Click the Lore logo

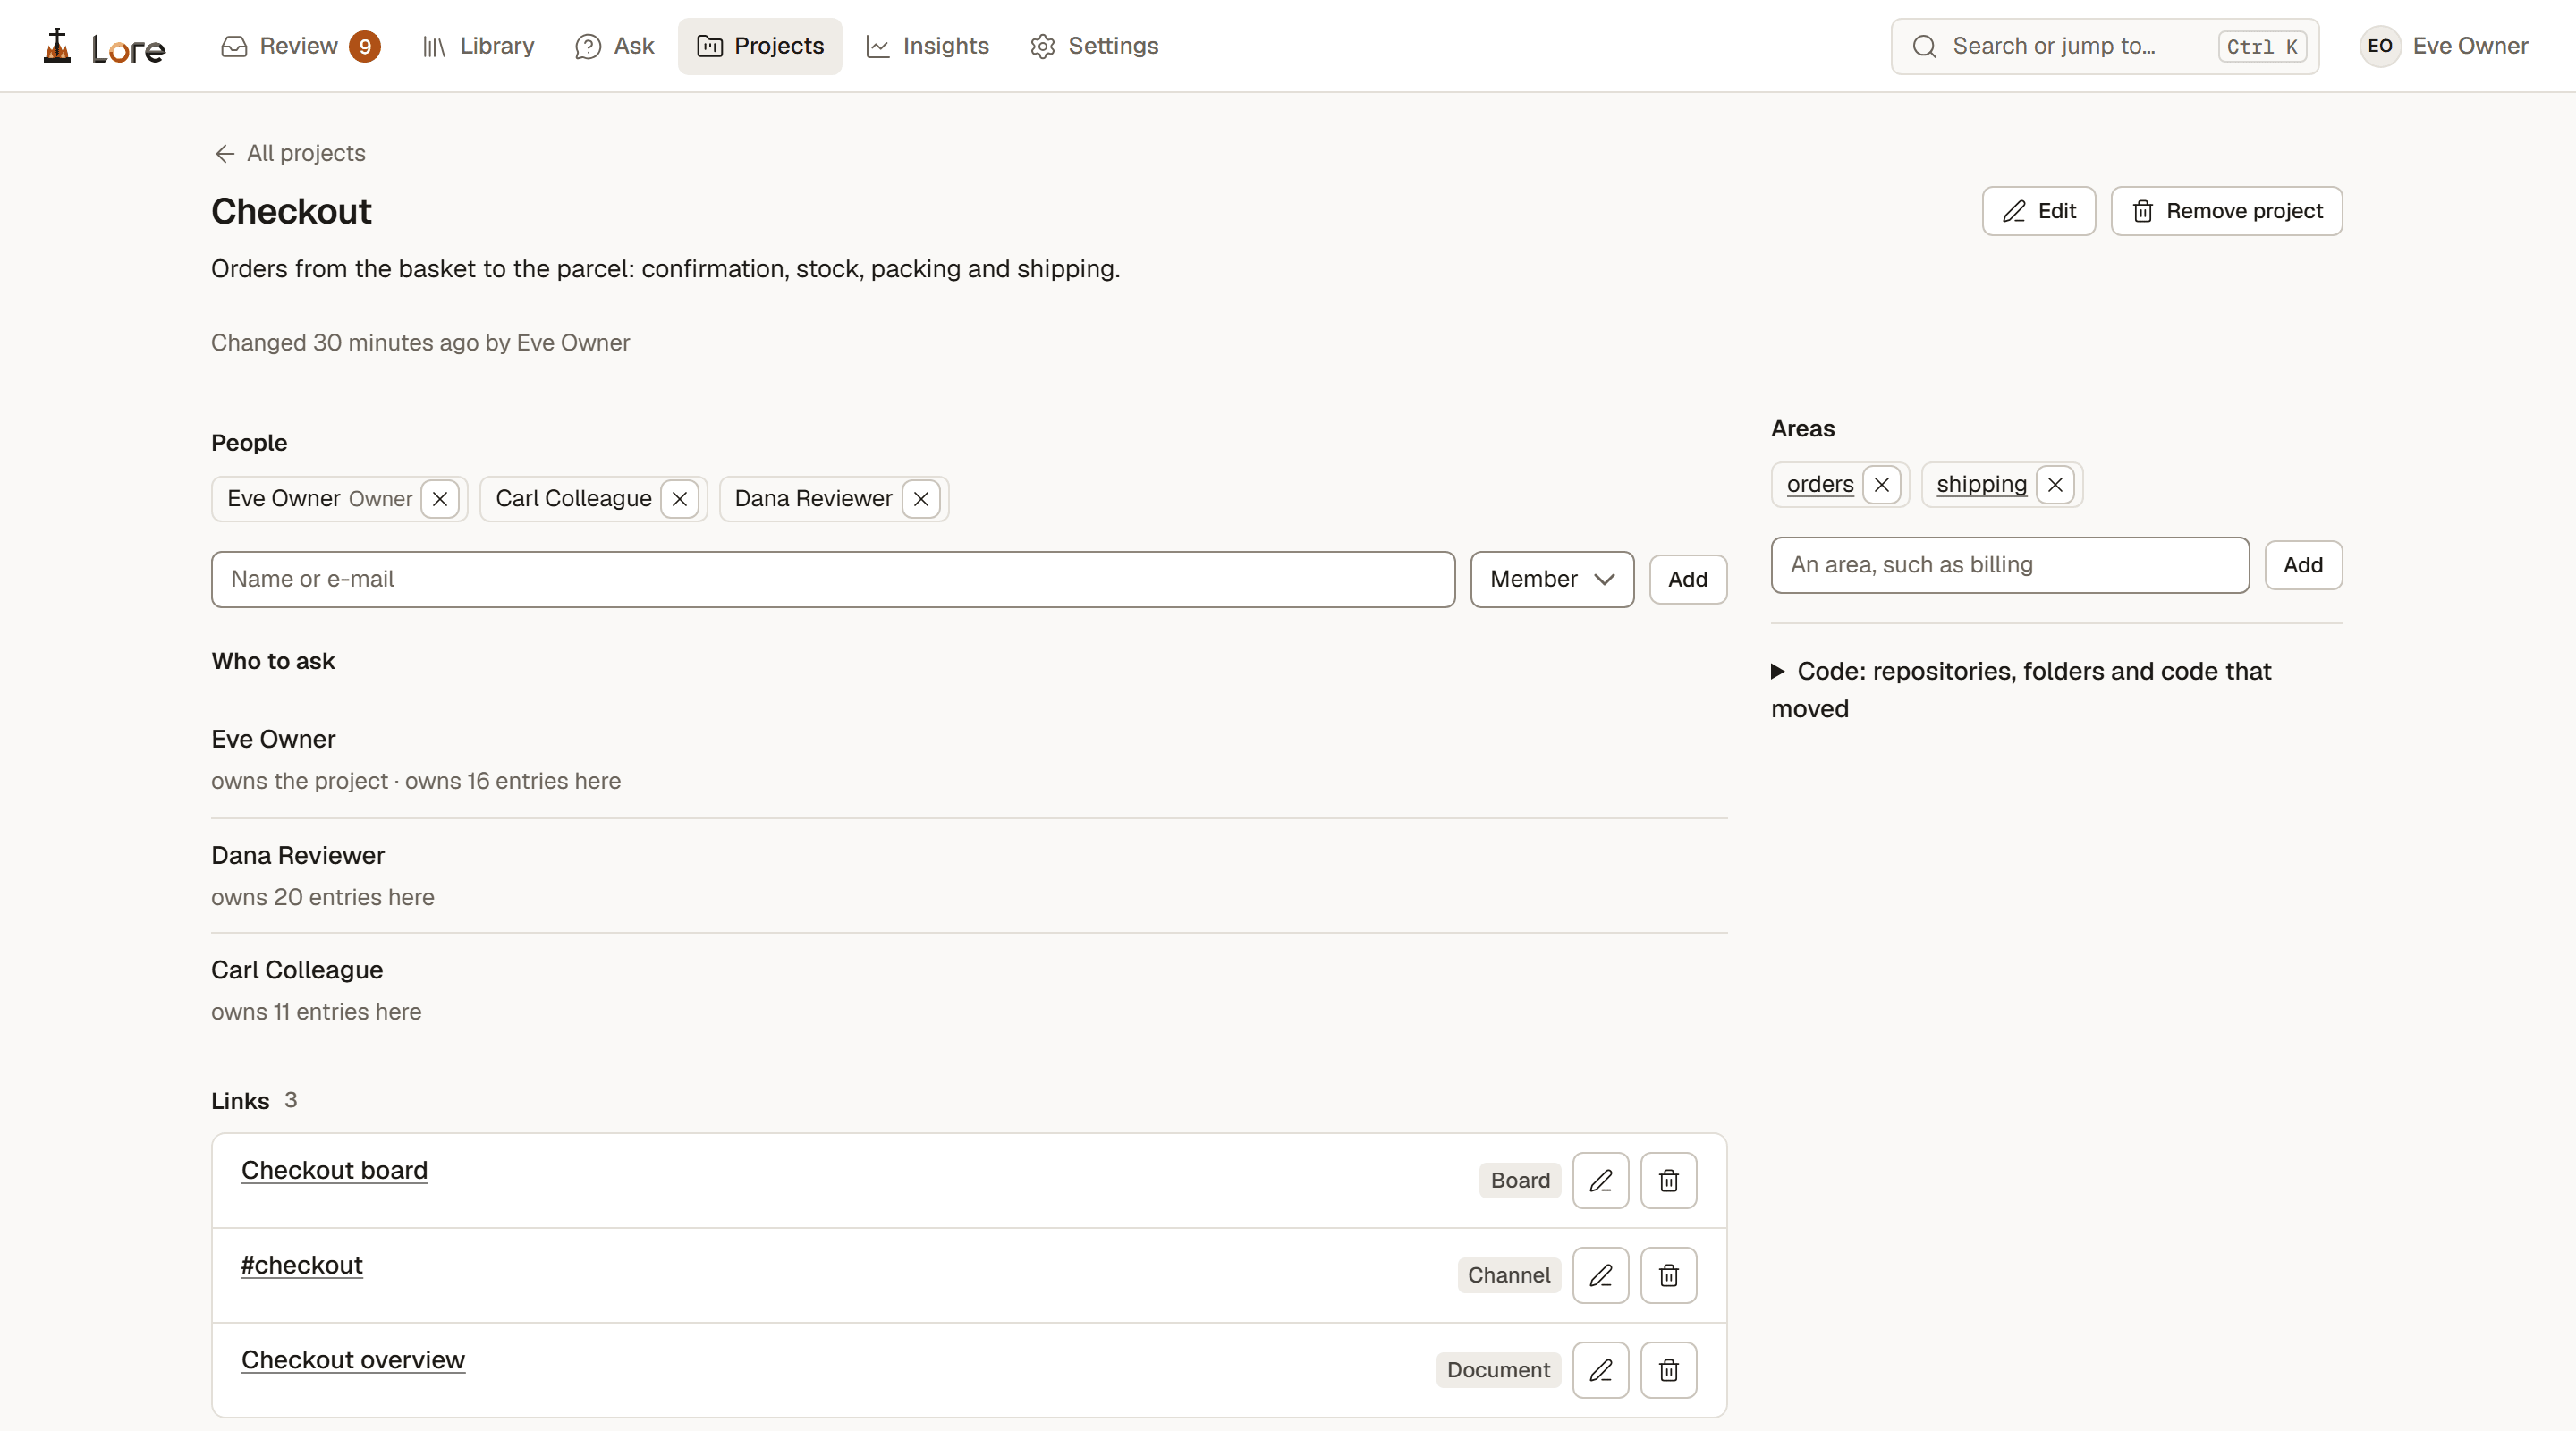(x=104, y=46)
